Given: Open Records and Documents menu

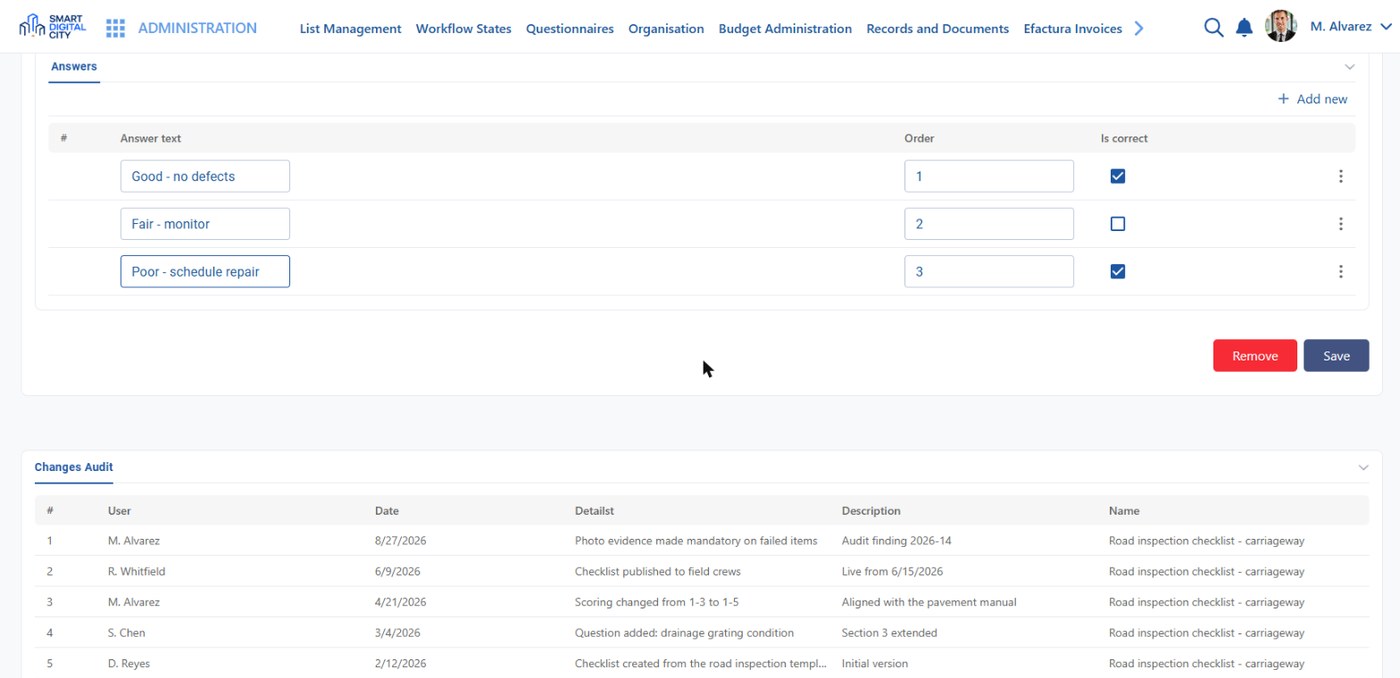Looking at the screenshot, I should tap(937, 28).
